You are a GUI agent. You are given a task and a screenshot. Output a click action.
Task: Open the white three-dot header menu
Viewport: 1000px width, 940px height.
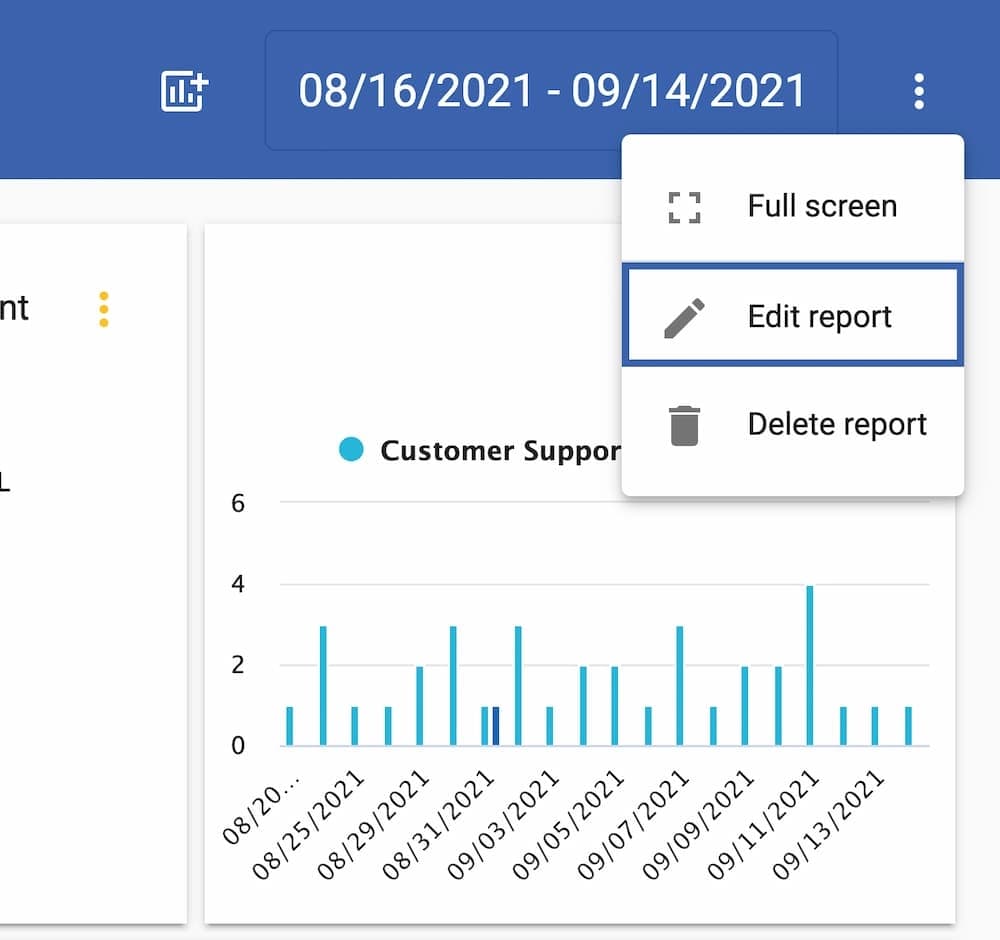(x=918, y=92)
